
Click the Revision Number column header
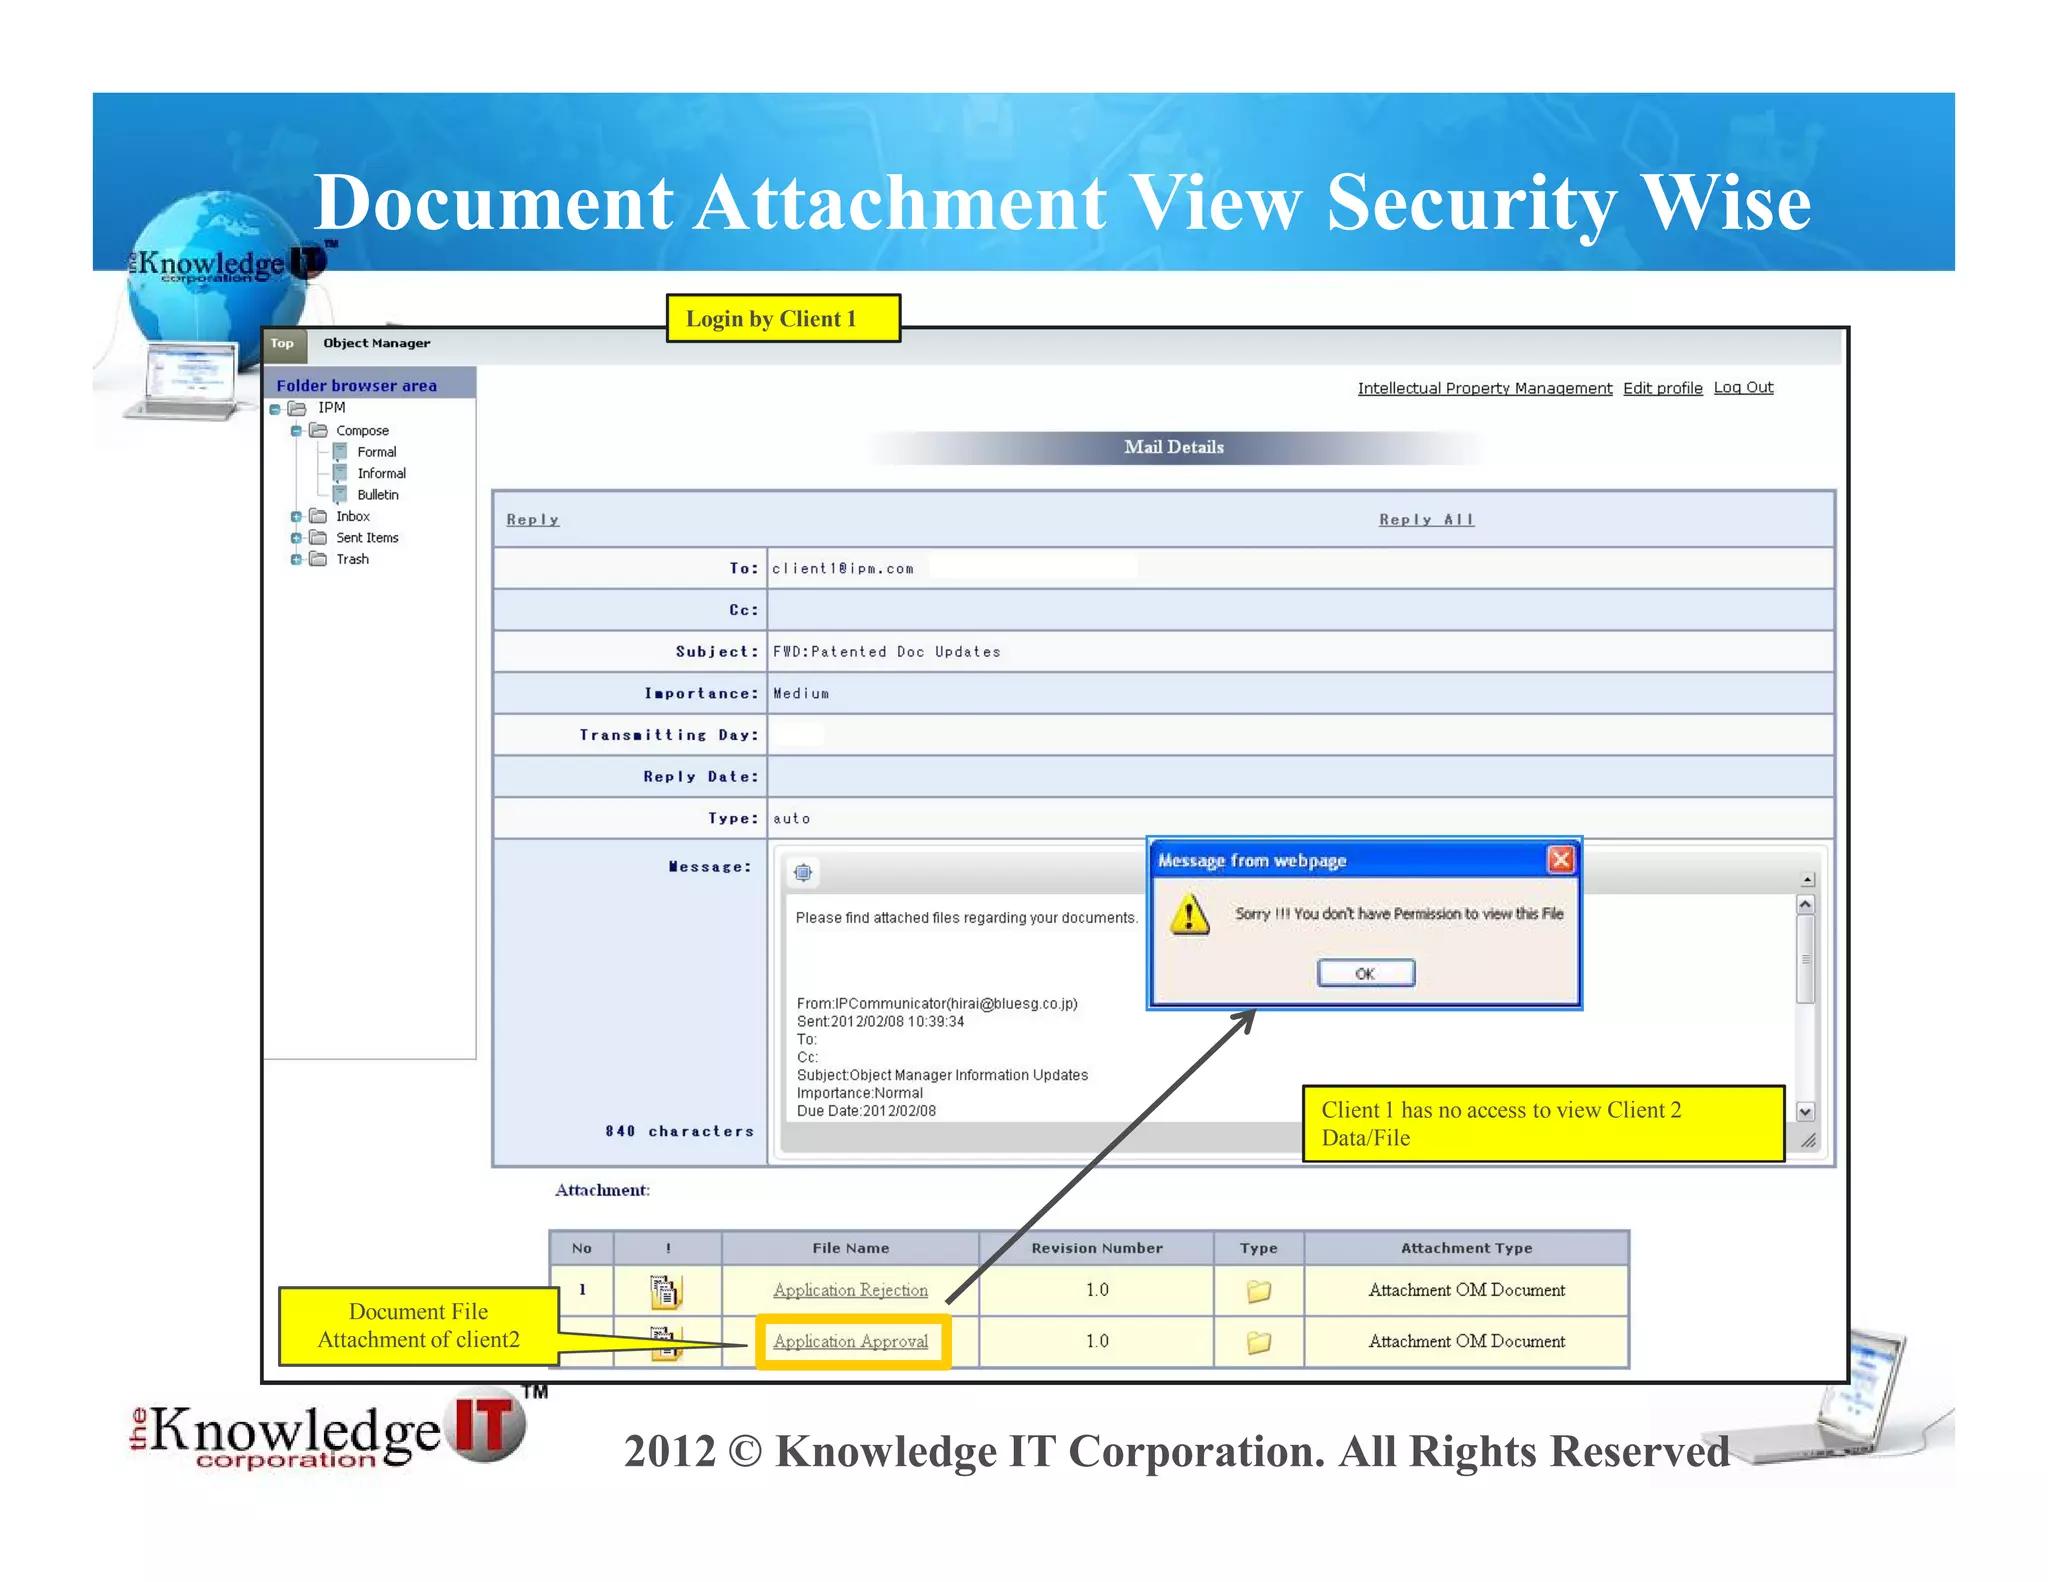click(1096, 1248)
